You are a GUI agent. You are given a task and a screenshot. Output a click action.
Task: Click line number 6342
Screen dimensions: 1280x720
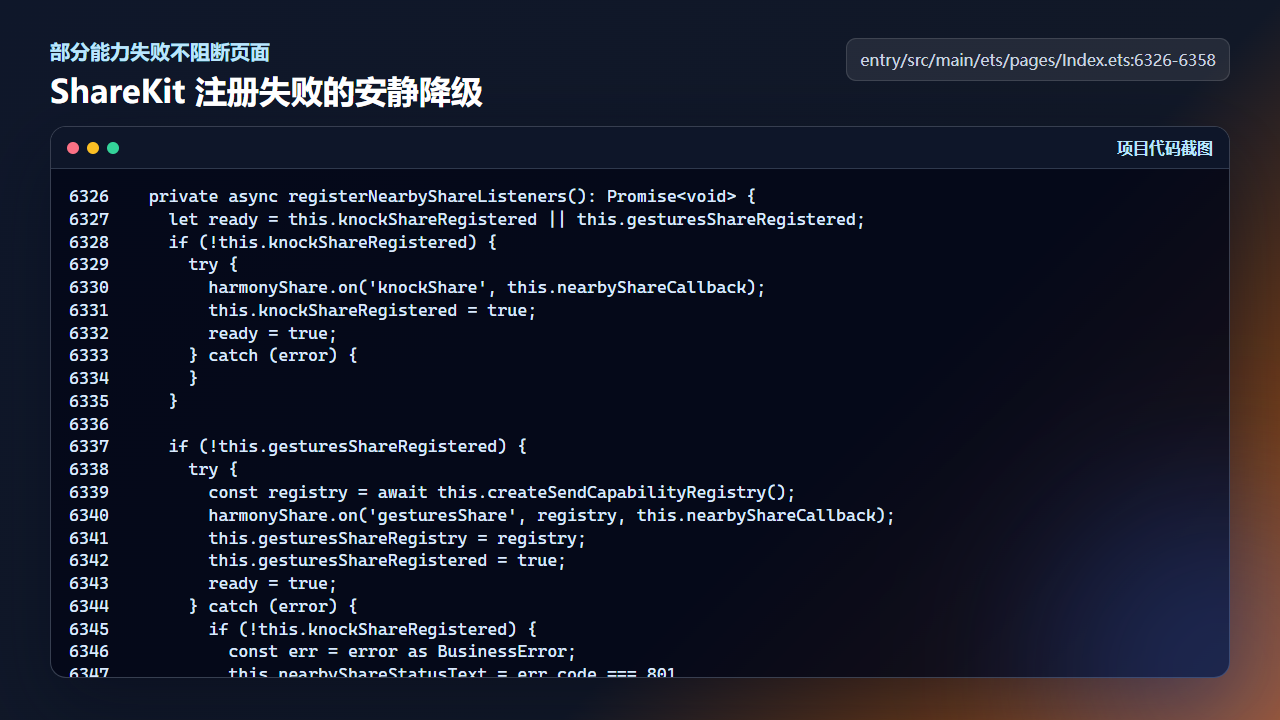pyautogui.click(x=89, y=560)
